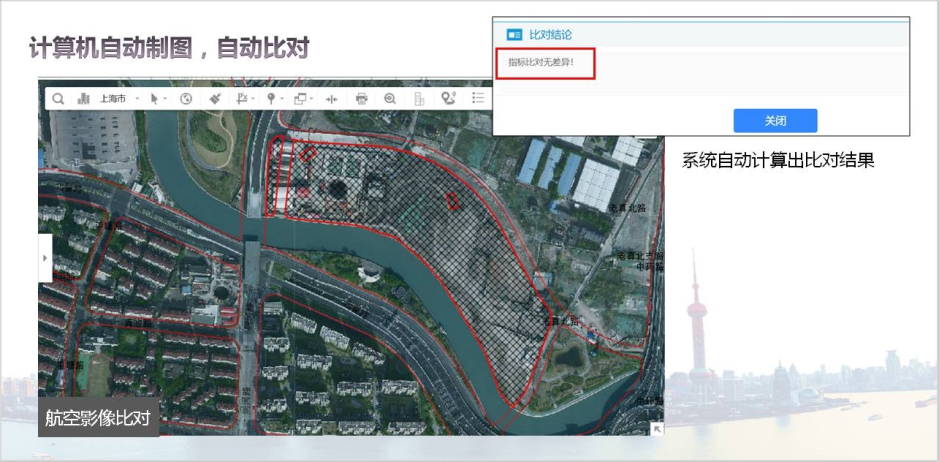The width and height of the screenshot is (939, 462).
Task: Expand the pointer tool dropdown arrow
Action: (x=165, y=99)
